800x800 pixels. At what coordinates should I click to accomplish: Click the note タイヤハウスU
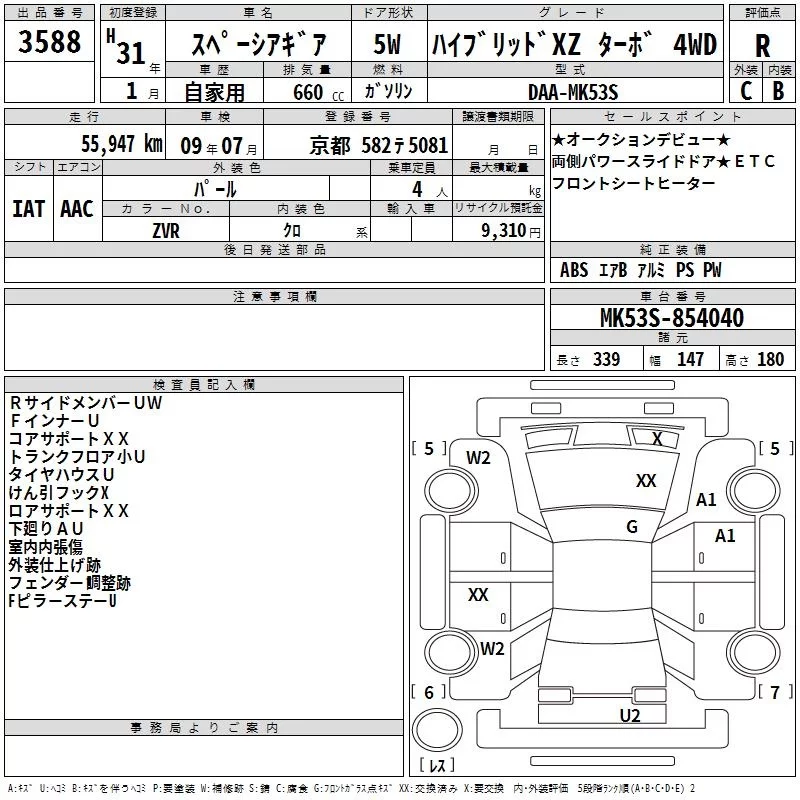coord(61,474)
